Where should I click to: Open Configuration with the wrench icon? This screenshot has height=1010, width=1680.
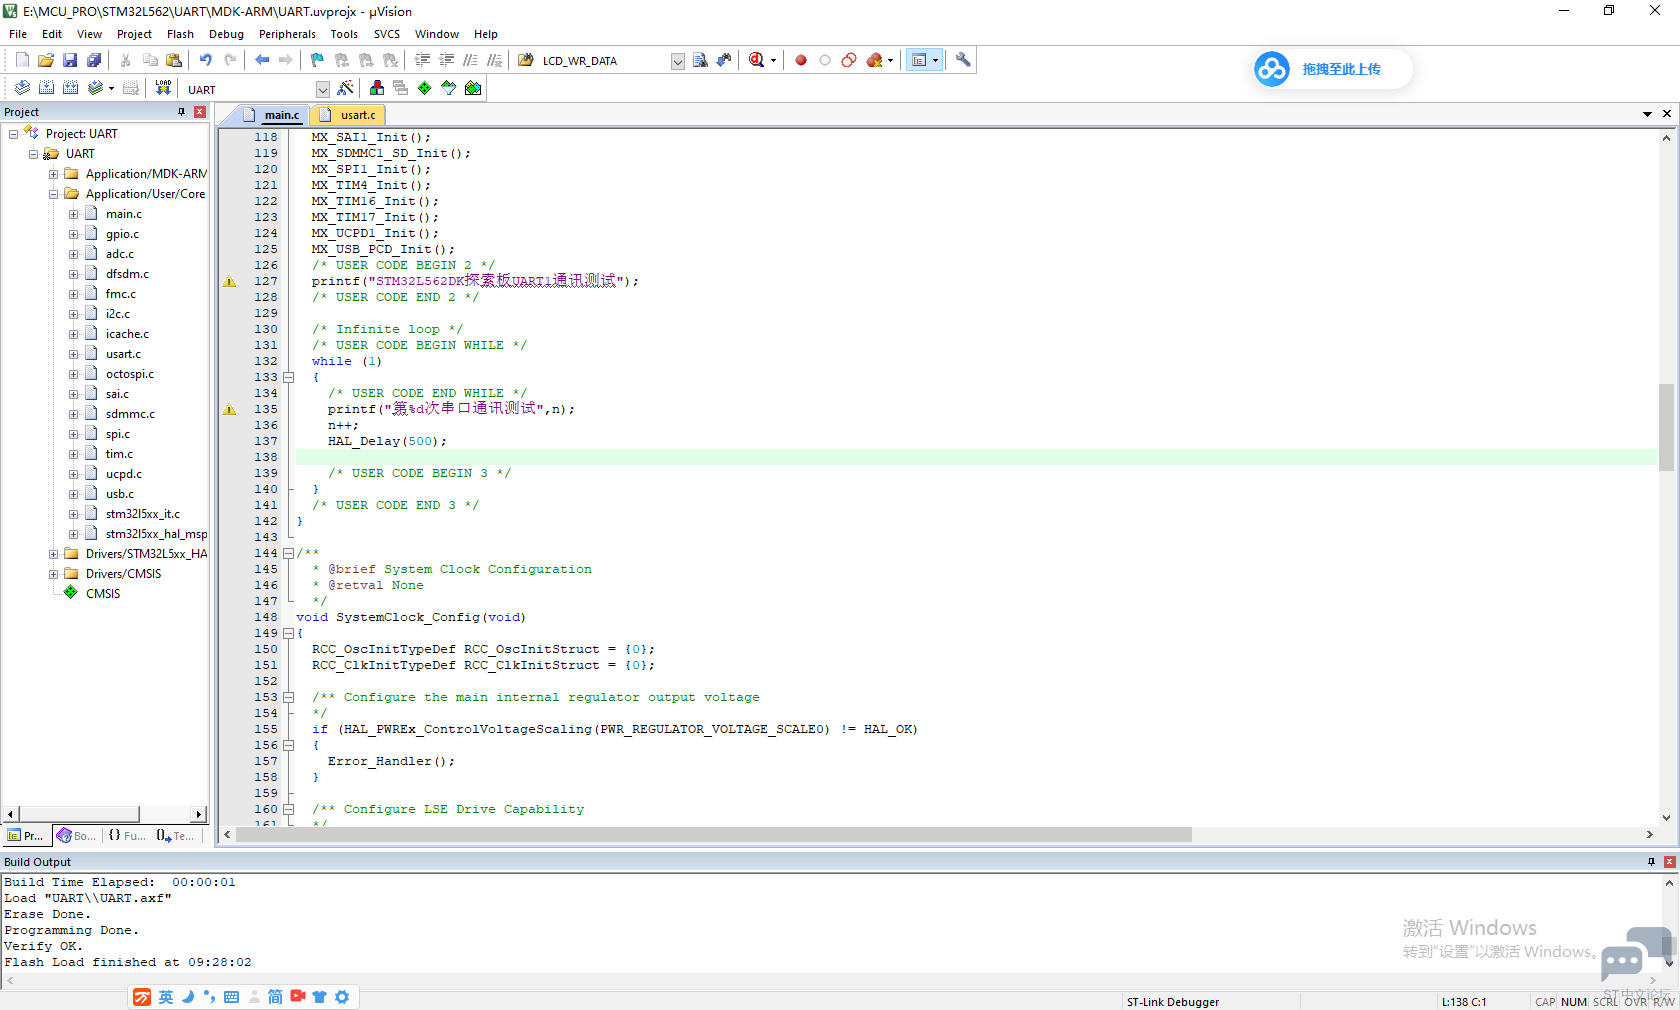click(963, 60)
